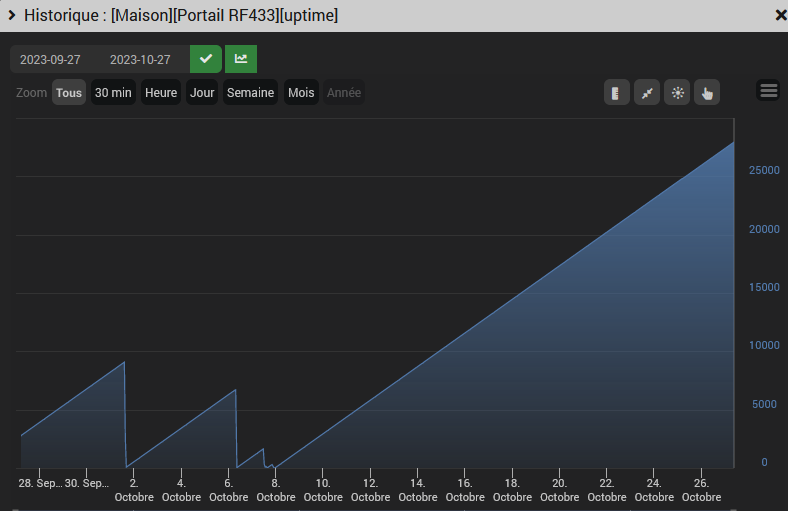Image resolution: width=788 pixels, height=511 pixels.
Task: Click the green chart comparison icon button
Action: click(241, 59)
